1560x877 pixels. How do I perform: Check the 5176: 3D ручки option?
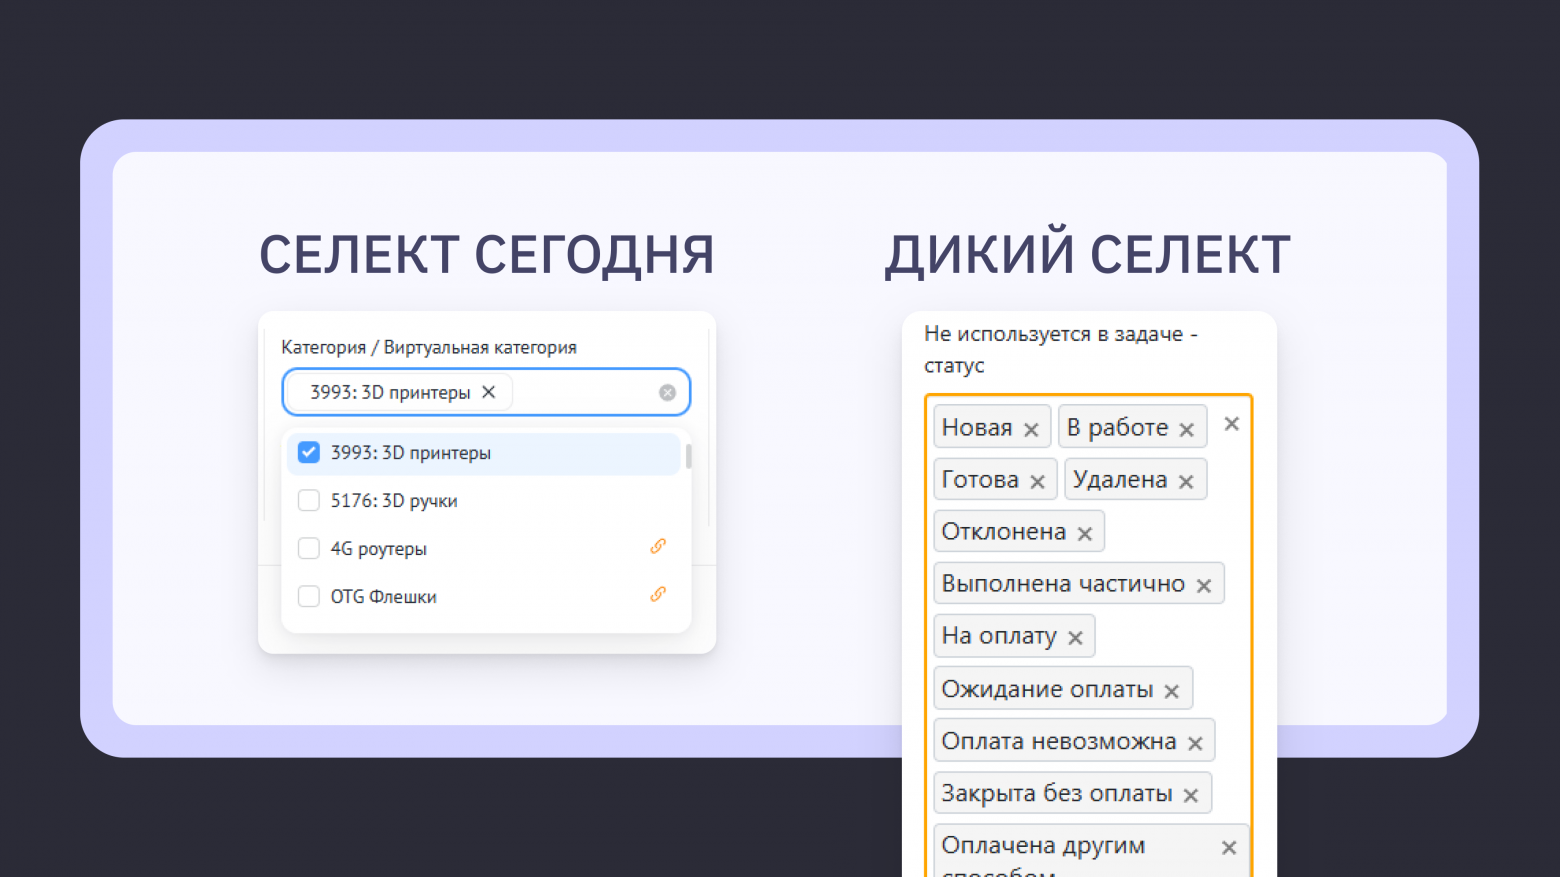pyautogui.click(x=309, y=500)
